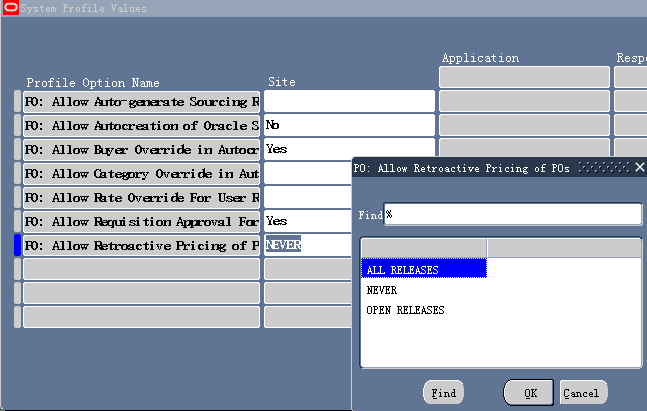Confirm selection with OK button
647x411 pixels.
point(529,392)
